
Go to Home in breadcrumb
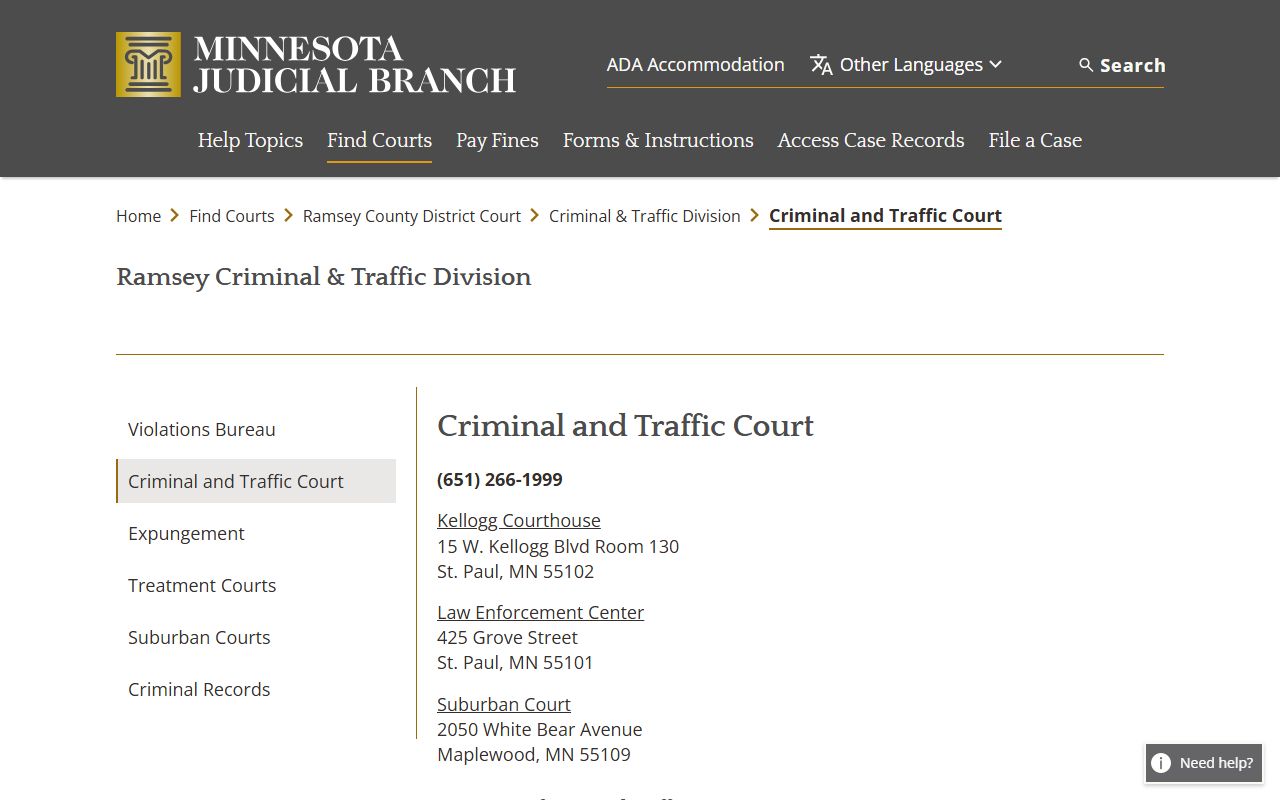pyautogui.click(x=138, y=216)
